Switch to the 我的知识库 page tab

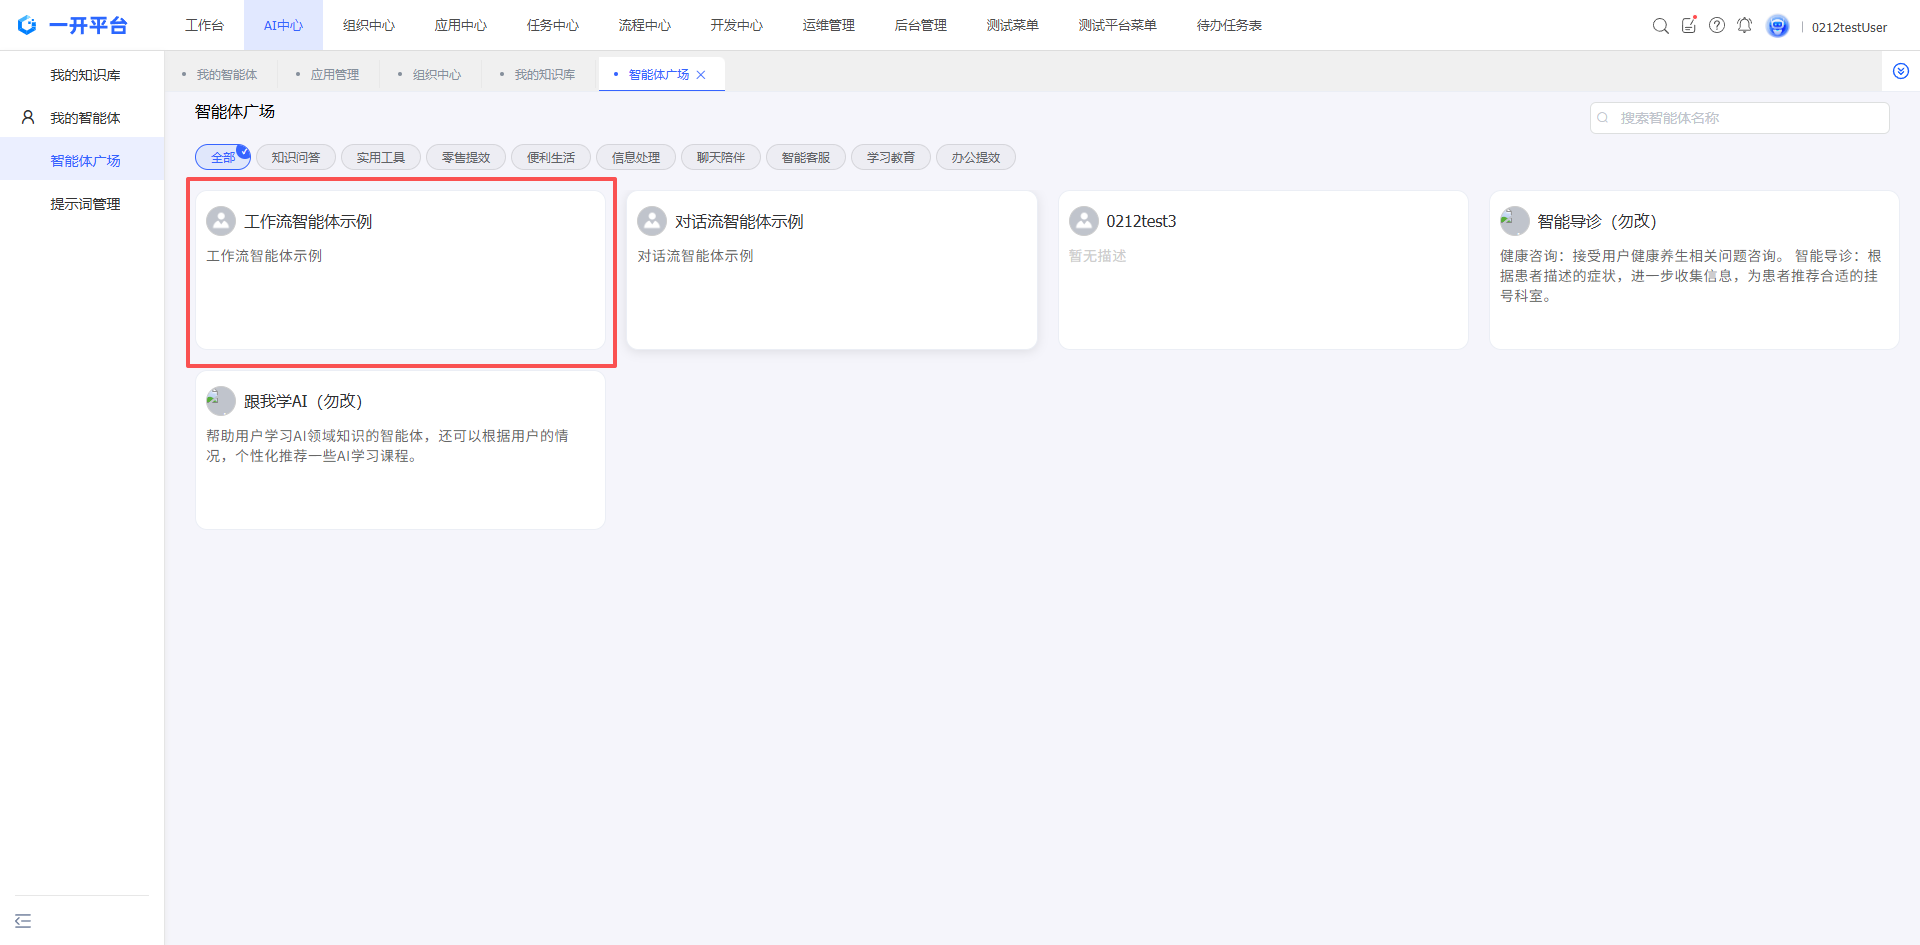[x=544, y=75]
